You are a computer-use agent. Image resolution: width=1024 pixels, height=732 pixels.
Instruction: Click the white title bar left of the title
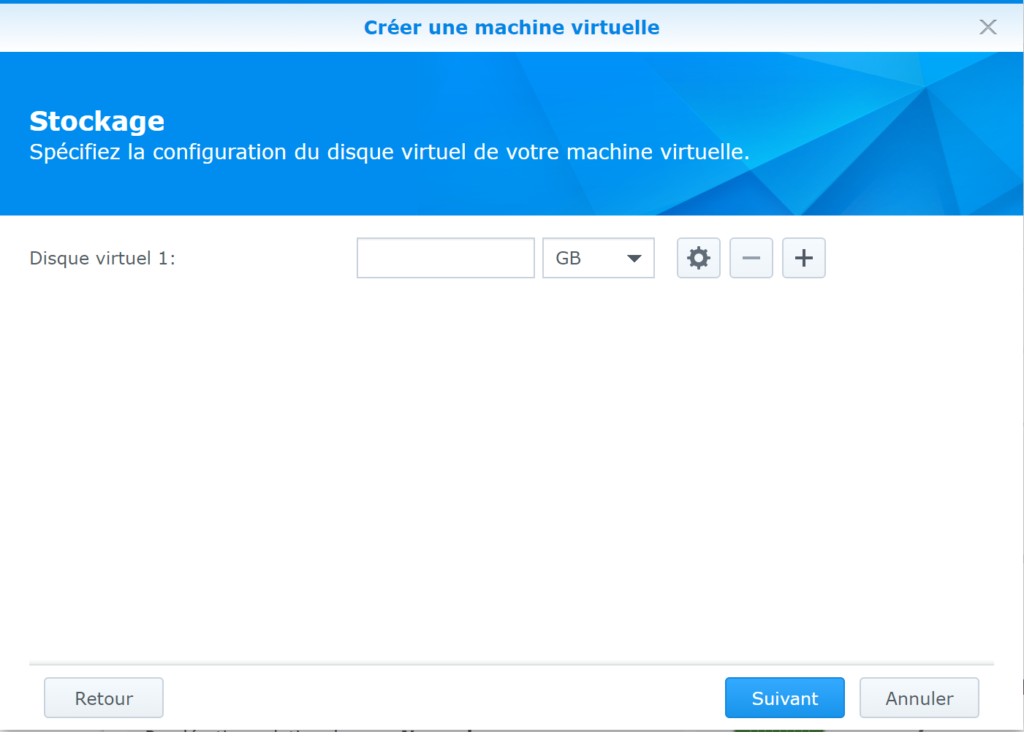tap(150, 27)
